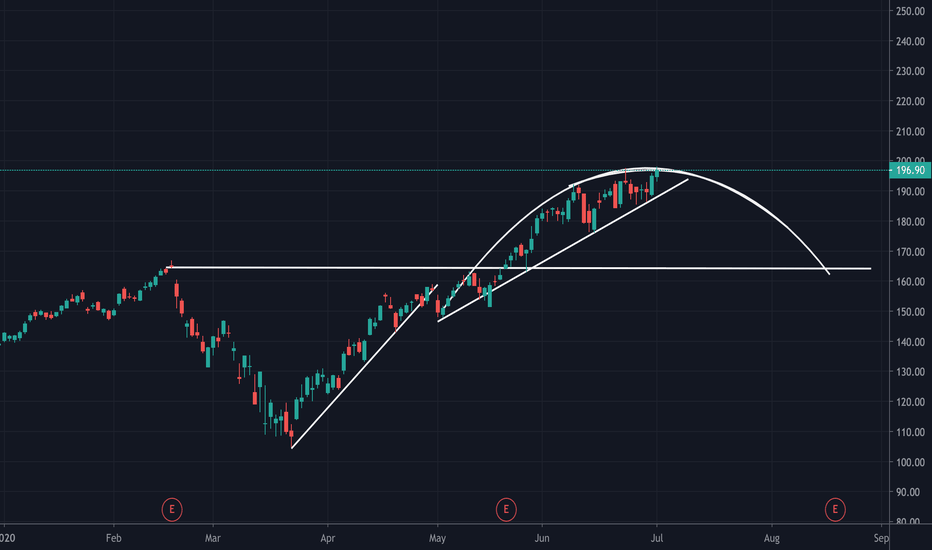932x550 pixels.
Task: Click the 250.00 price axis label
Action: (x=910, y=11)
